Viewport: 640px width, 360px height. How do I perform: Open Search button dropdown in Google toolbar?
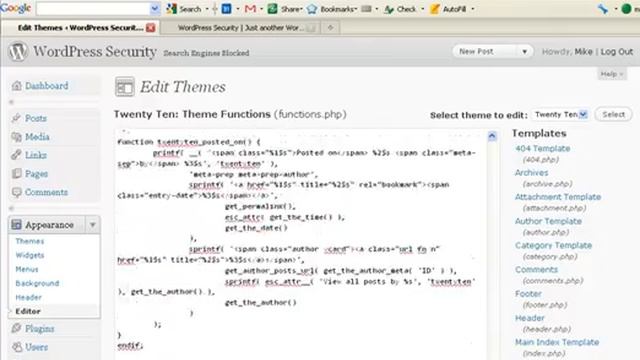tap(207, 9)
